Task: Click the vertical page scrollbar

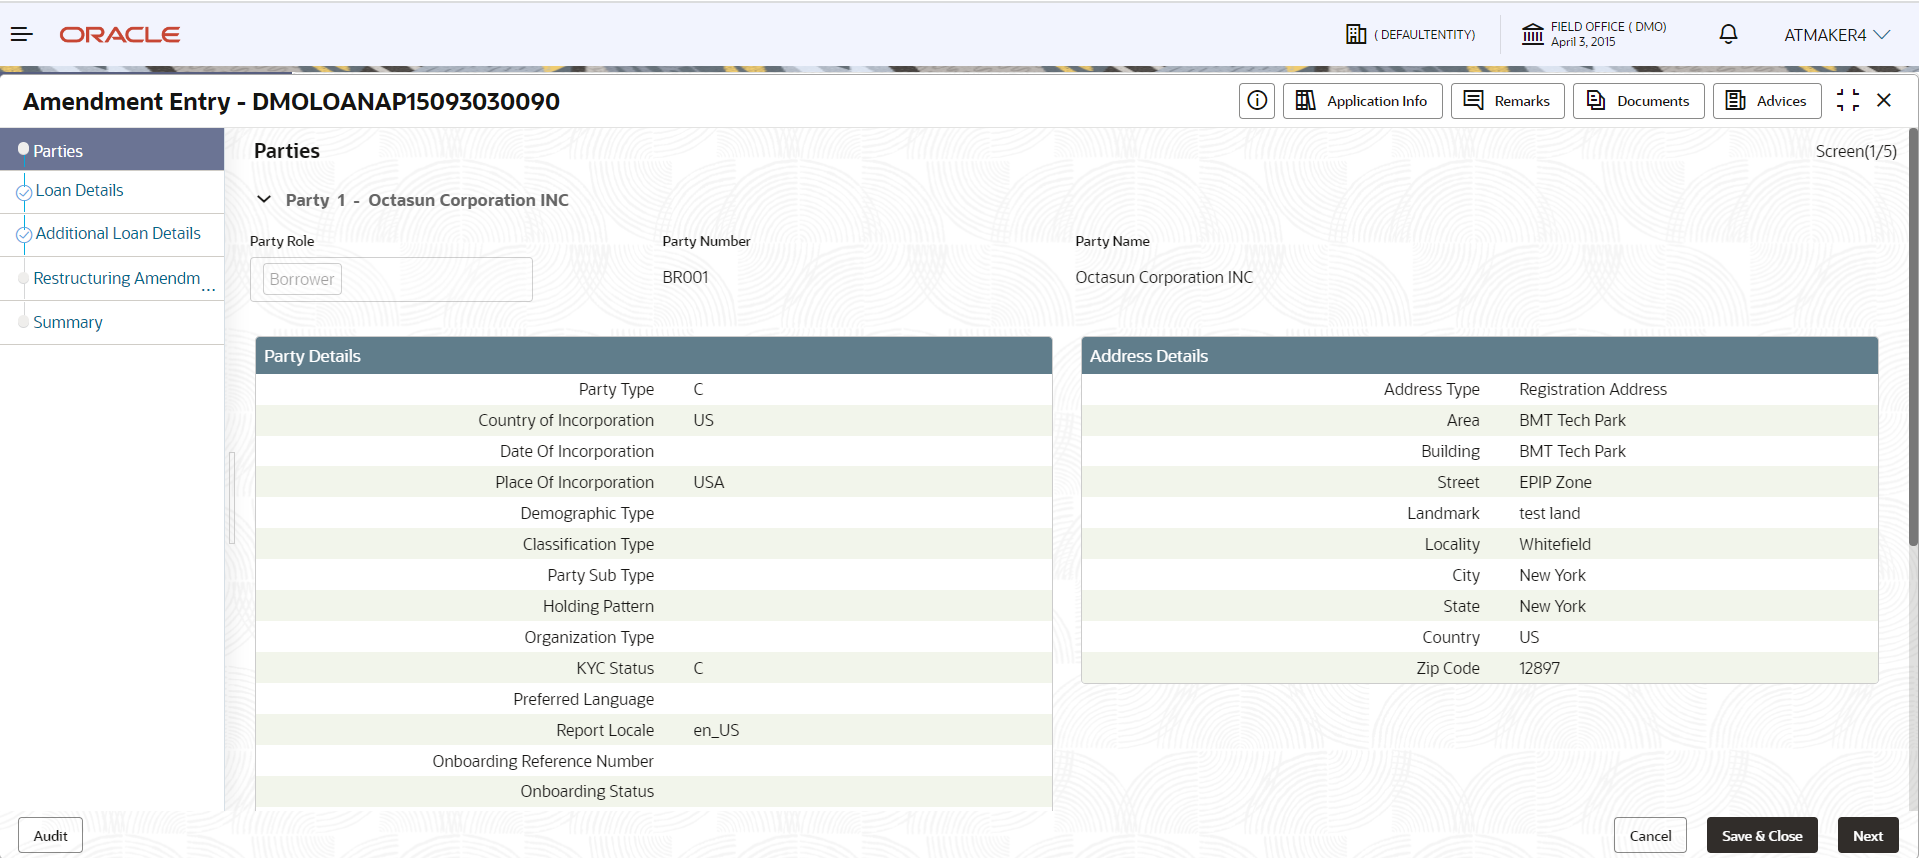Action: 1913,336
